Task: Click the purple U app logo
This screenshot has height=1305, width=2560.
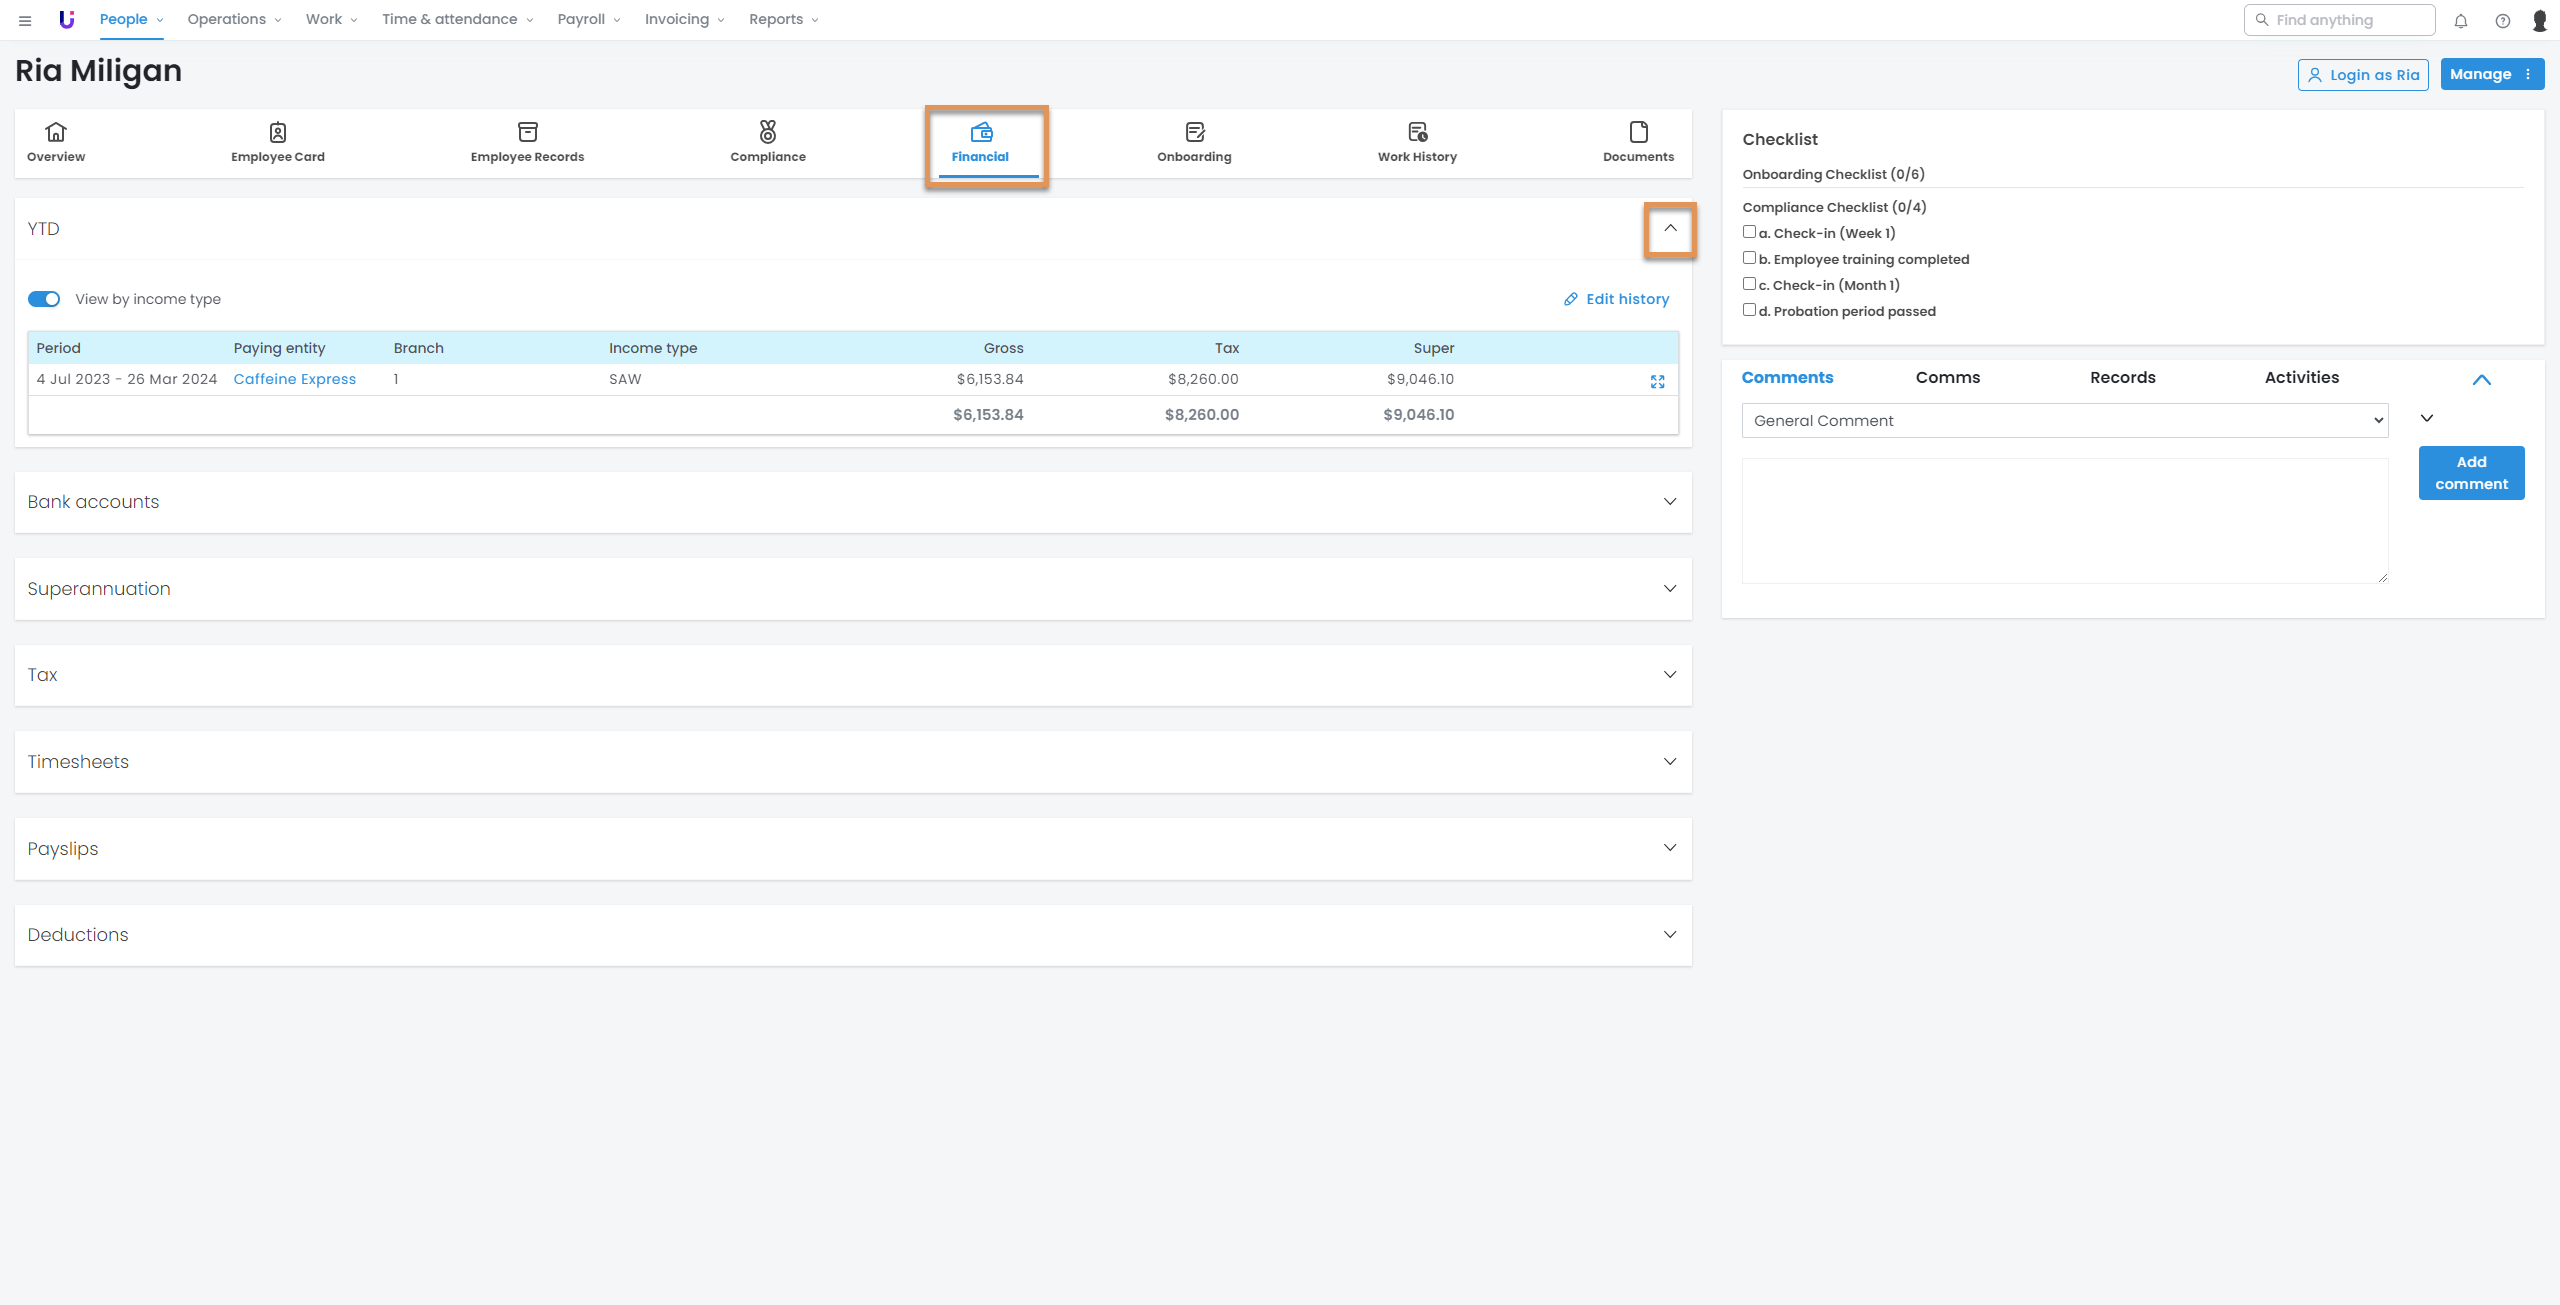Action: [67, 20]
